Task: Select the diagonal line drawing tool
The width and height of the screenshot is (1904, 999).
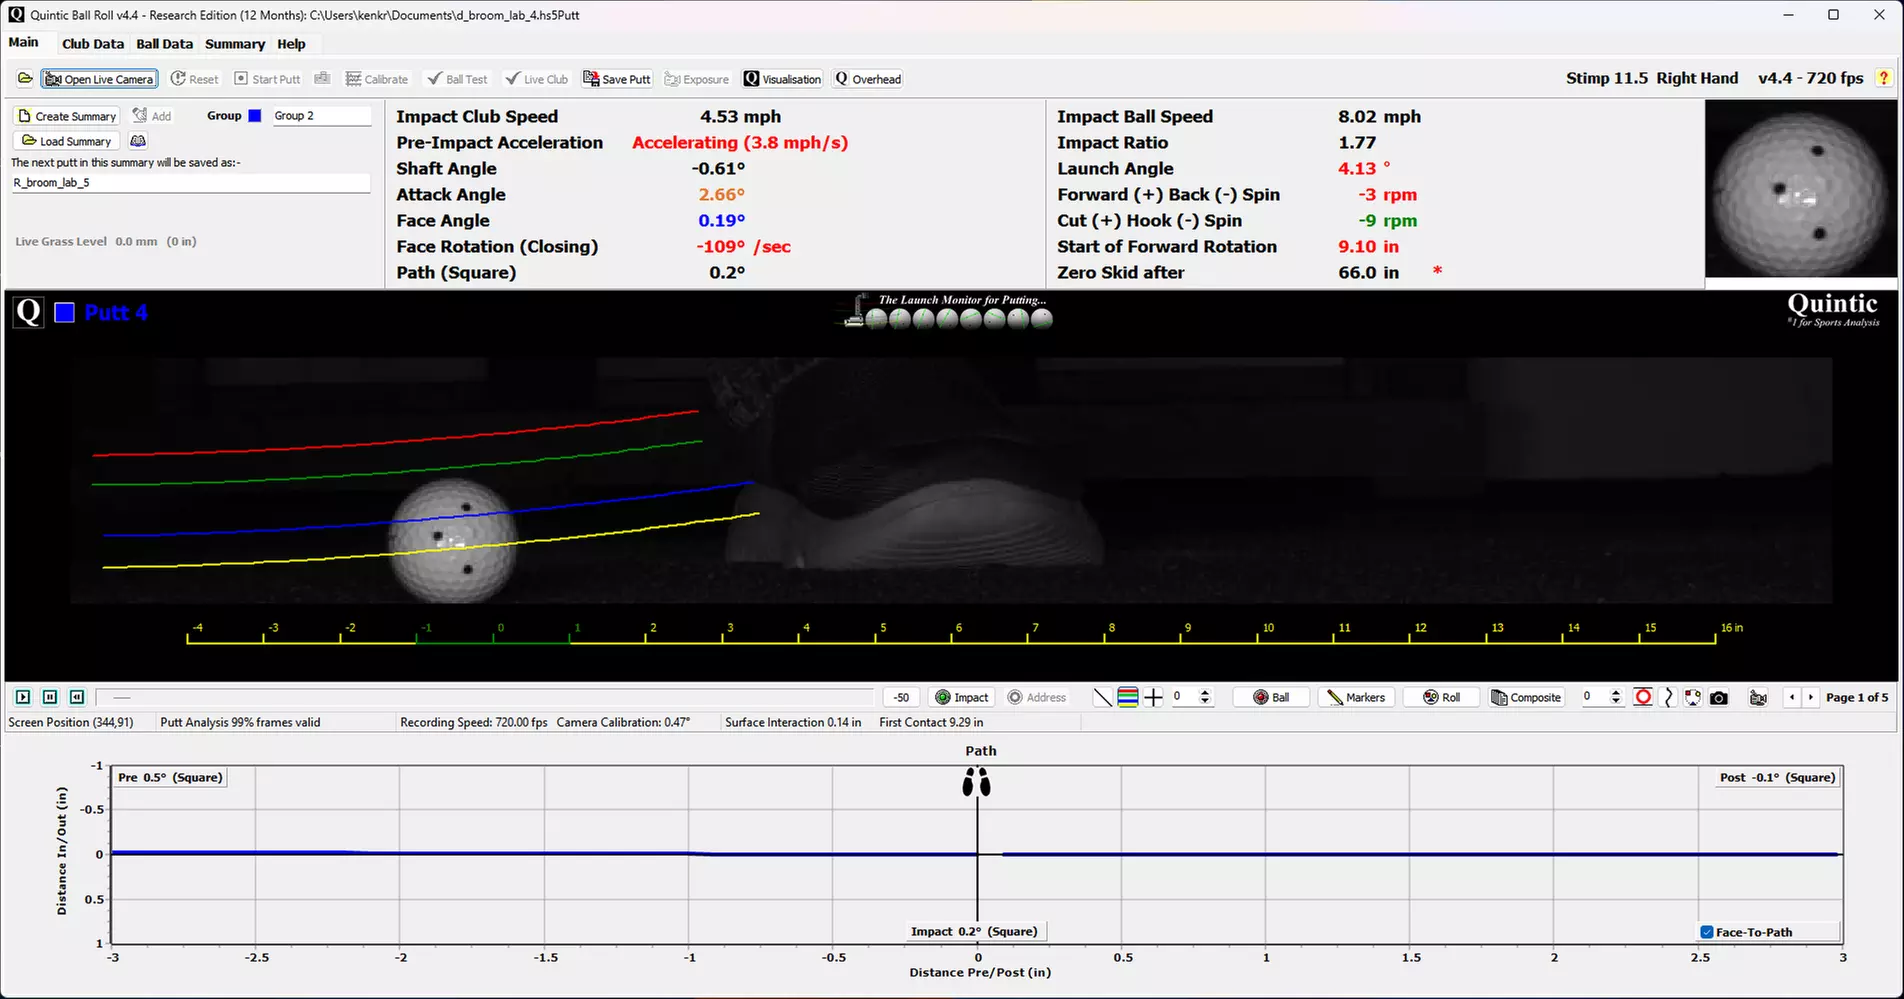Action: [1102, 698]
